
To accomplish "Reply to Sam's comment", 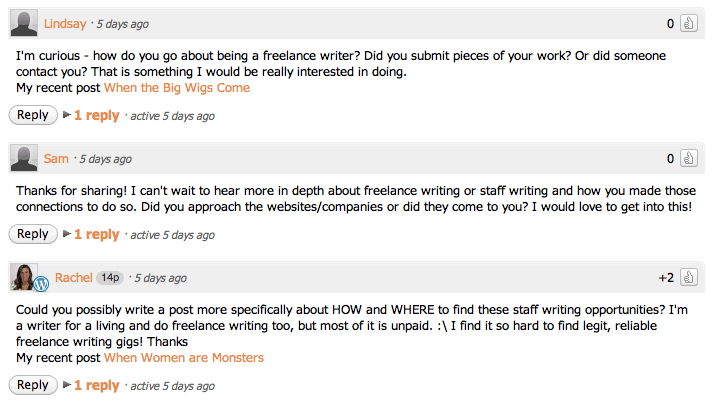I will pyautogui.click(x=33, y=234).
